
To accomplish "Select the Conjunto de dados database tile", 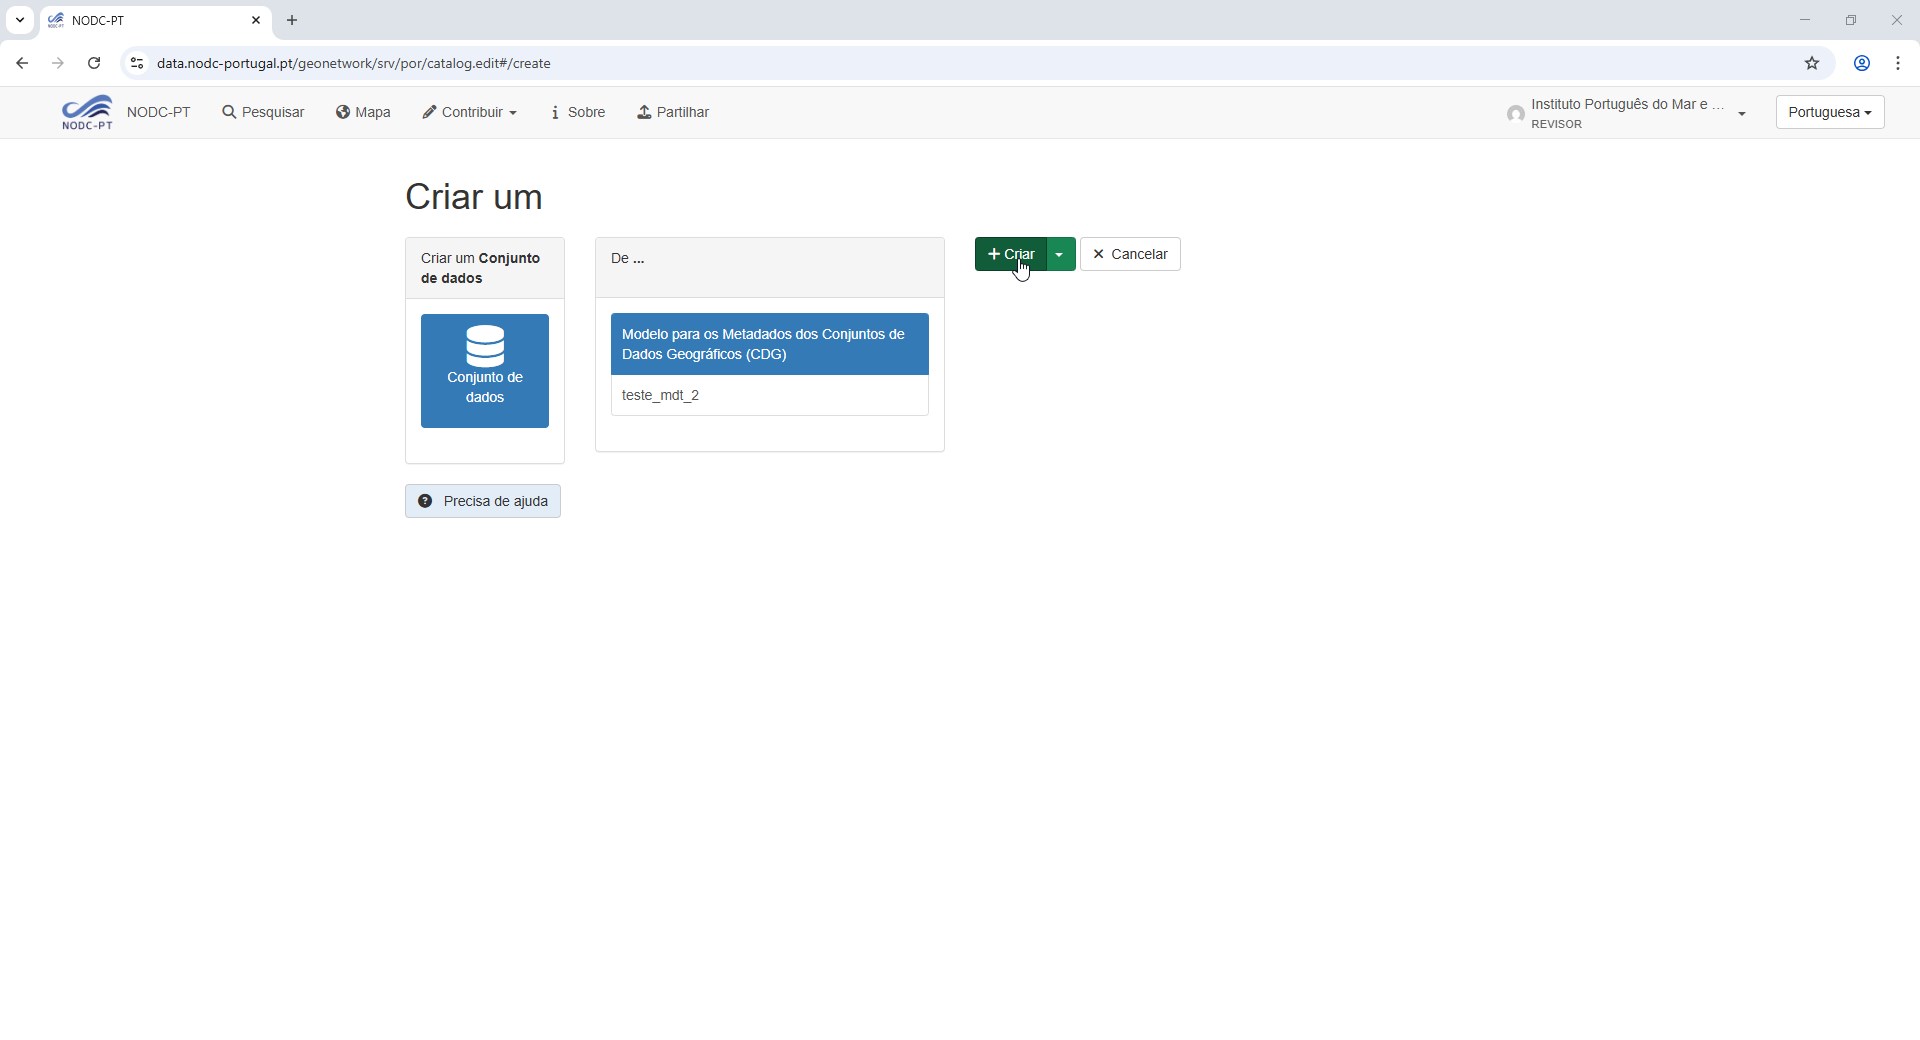I will [484, 371].
